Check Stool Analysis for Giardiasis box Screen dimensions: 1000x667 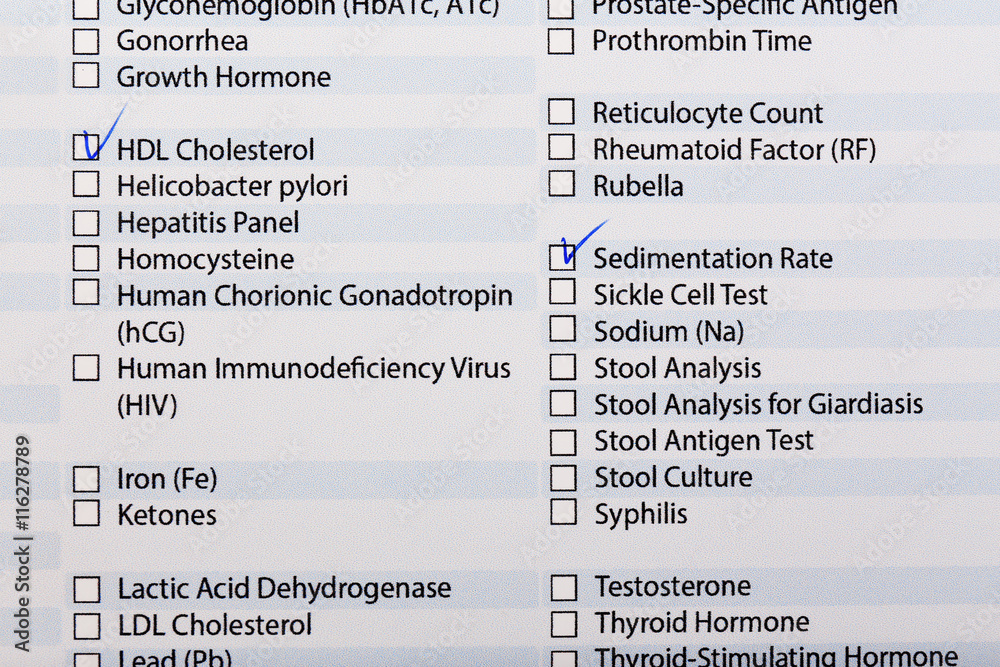(563, 403)
